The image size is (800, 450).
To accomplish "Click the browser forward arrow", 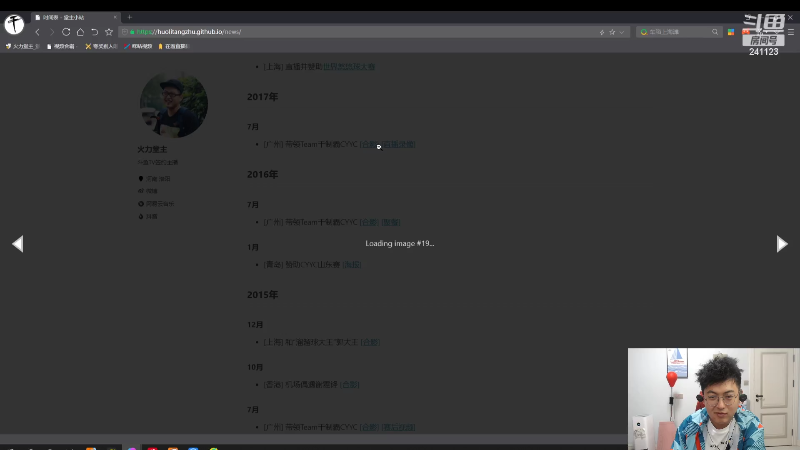I will (52, 32).
